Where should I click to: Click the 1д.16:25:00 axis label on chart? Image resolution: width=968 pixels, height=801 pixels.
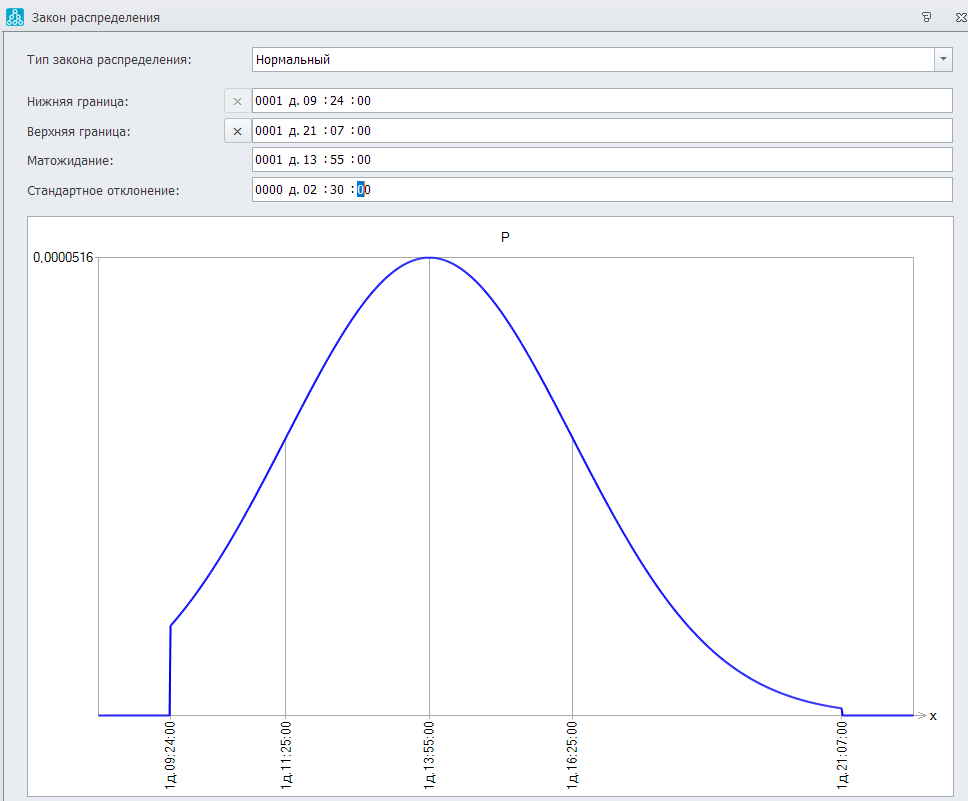pos(572,756)
